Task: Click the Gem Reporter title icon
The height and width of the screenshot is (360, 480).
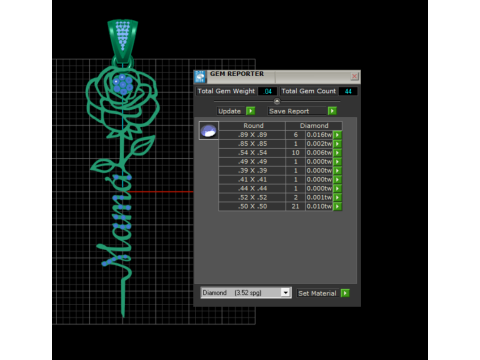Action: [200, 77]
